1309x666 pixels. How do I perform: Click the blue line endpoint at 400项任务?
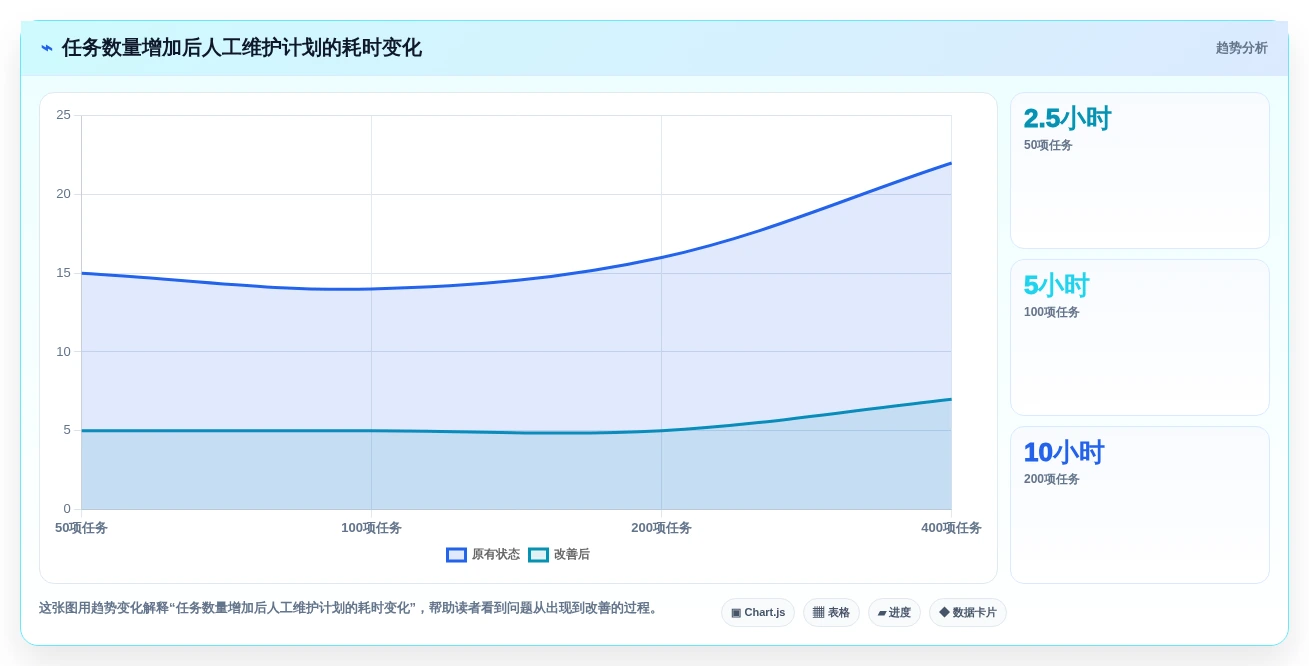tap(951, 163)
